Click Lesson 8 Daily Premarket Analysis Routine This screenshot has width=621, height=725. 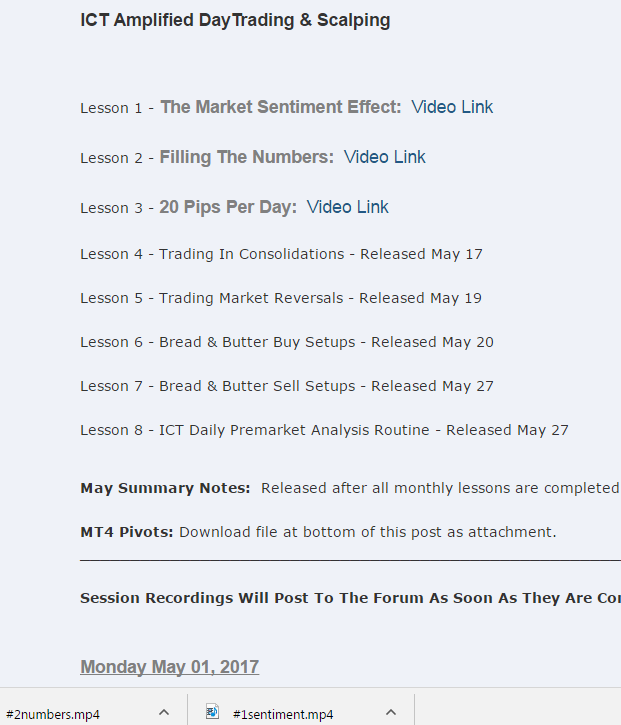point(295,430)
